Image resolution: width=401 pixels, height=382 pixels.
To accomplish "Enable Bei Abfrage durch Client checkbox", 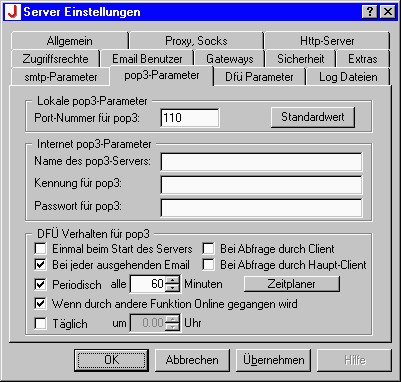I will point(208,249).
